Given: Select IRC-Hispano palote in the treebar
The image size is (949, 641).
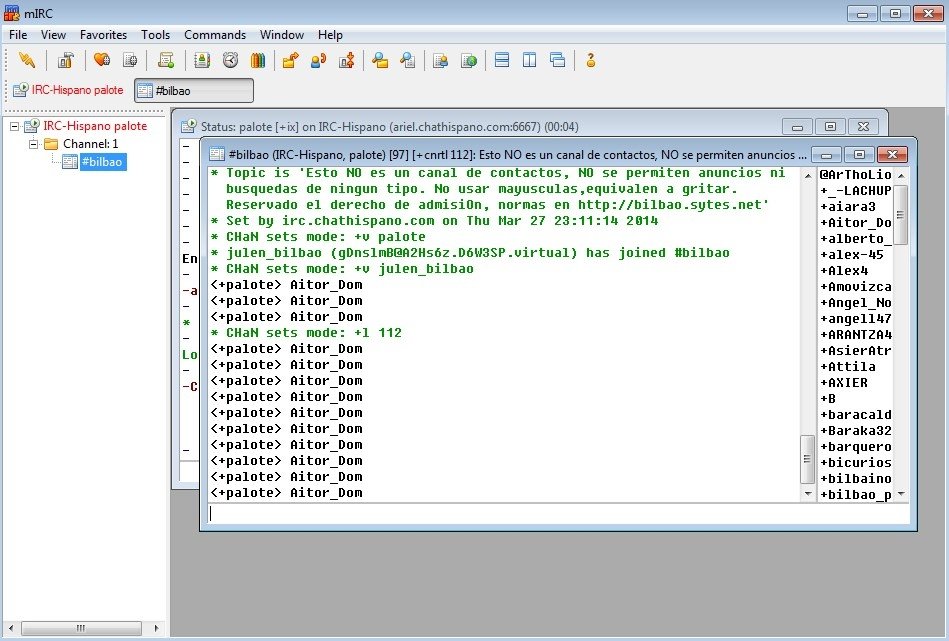Looking at the screenshot, I should (95, 126).
